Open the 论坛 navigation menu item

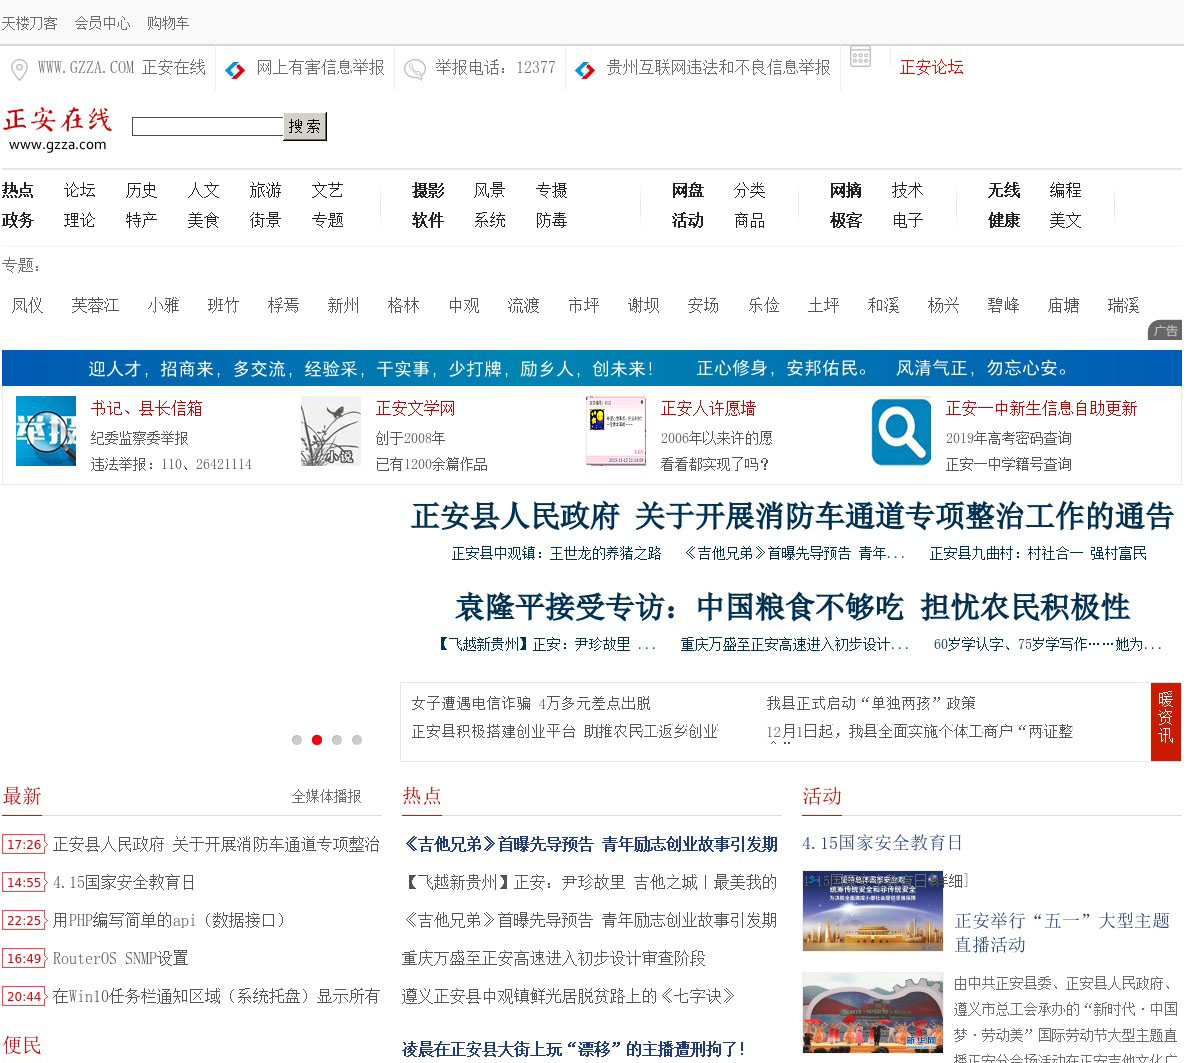click(x=80, y=190)
